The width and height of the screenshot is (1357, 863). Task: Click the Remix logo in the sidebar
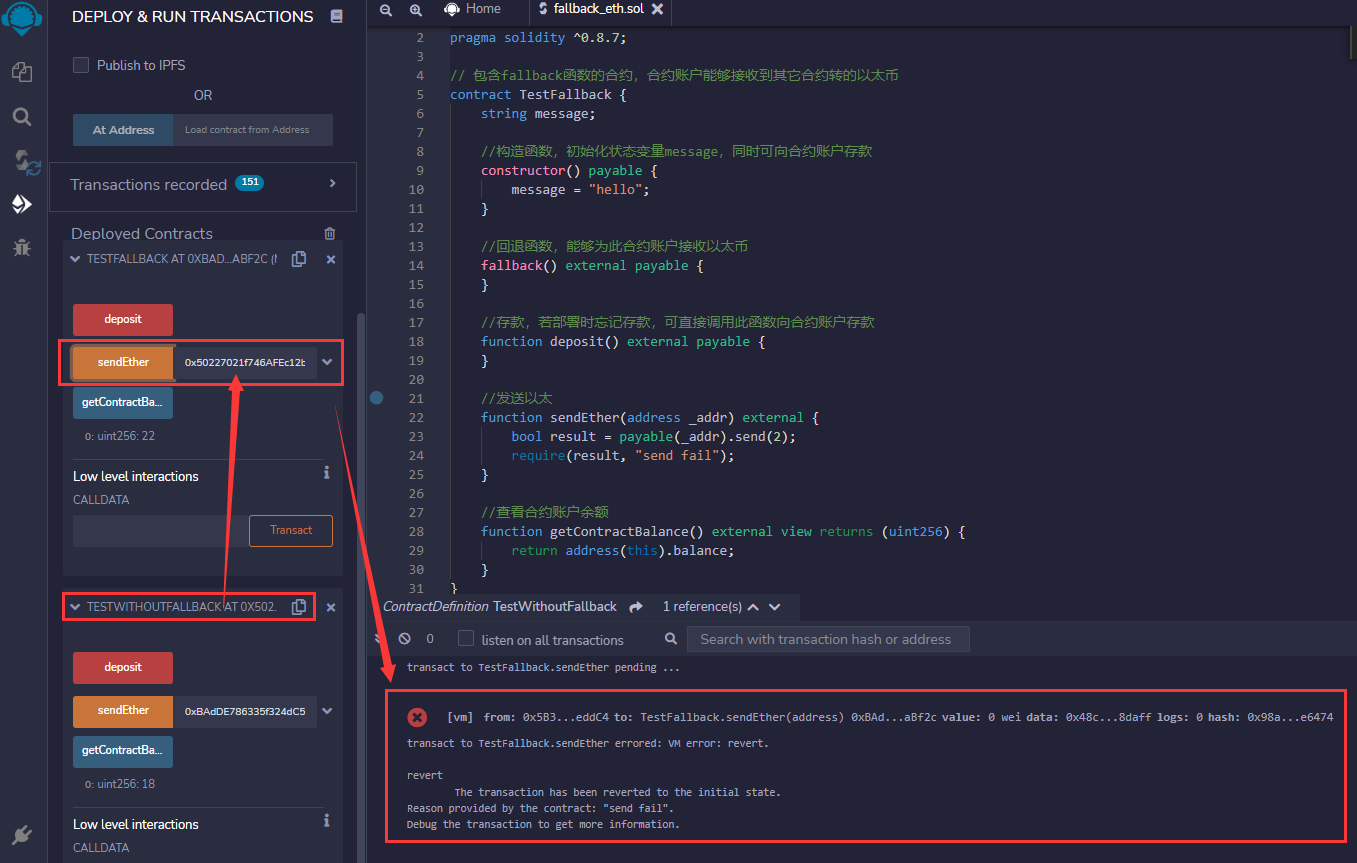tap(22, 18)
